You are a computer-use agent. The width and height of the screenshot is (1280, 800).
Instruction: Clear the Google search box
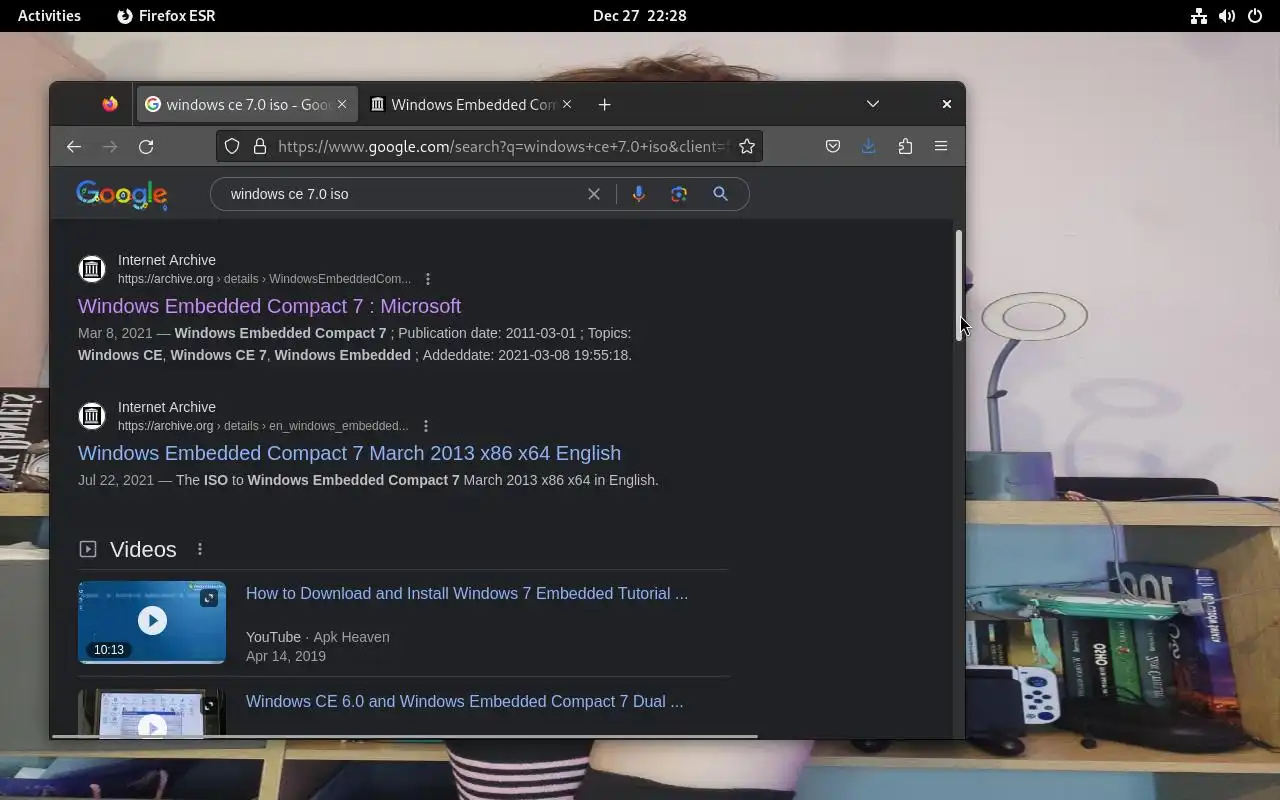594,194
